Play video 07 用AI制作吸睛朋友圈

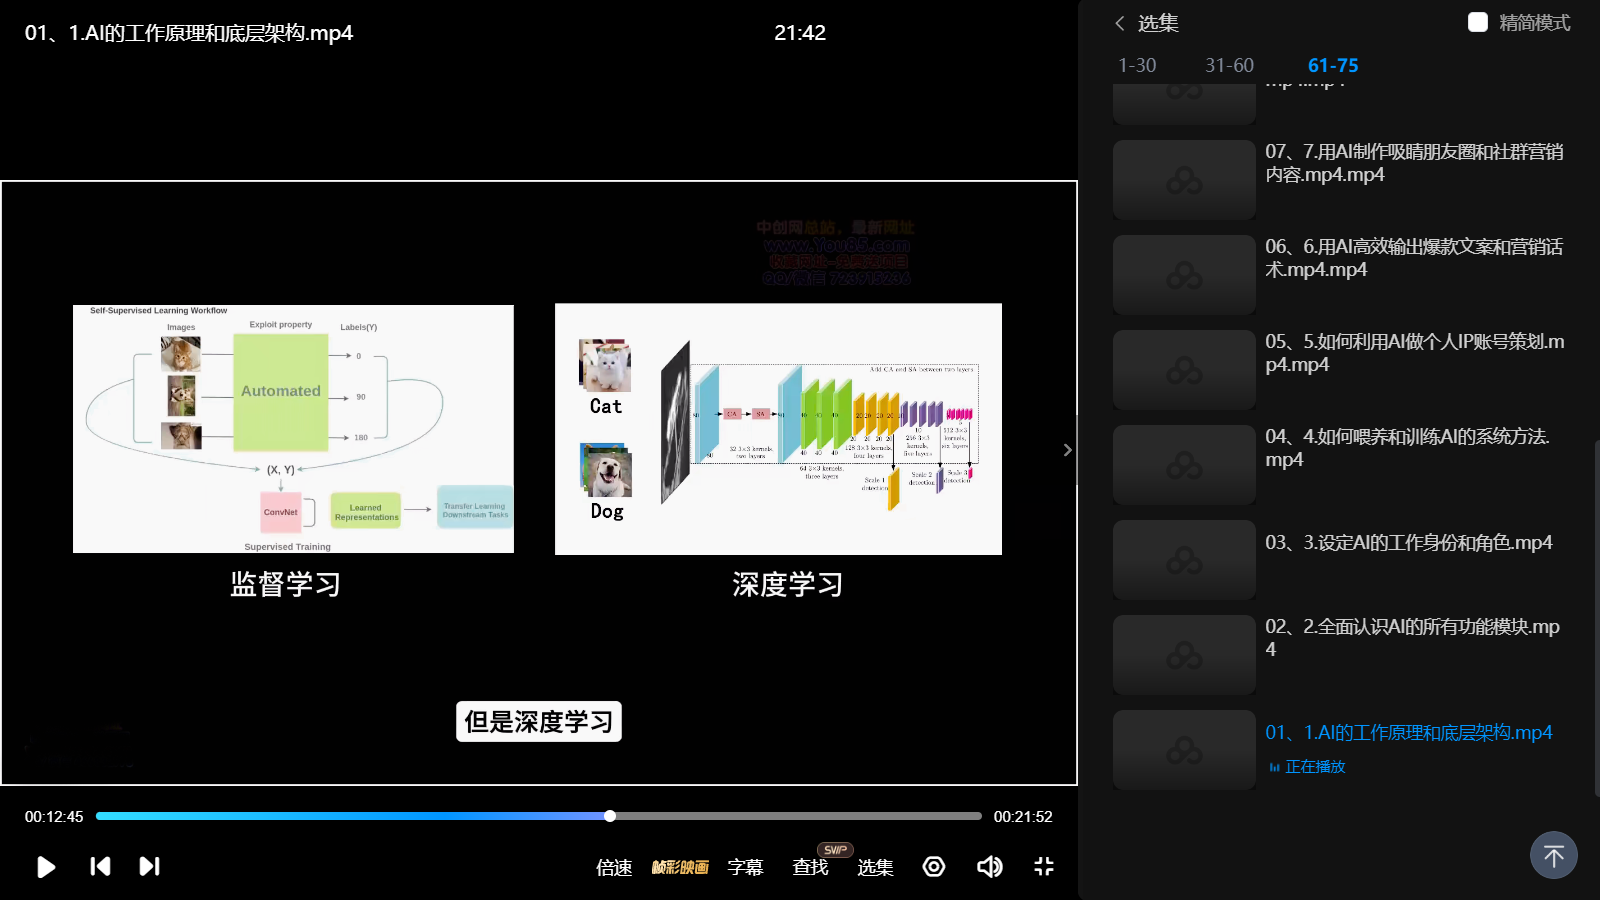click(x=1413, y=163)
